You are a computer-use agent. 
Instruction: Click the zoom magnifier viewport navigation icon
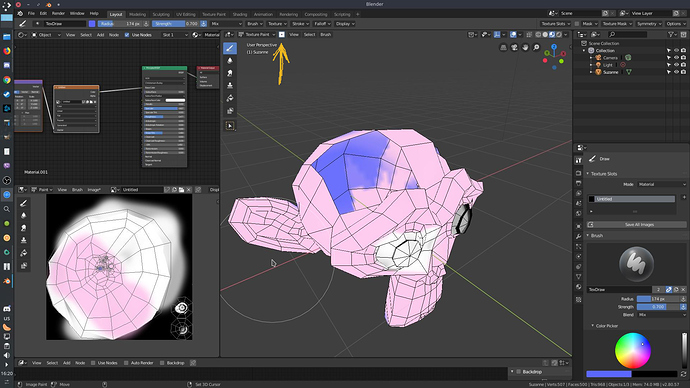[536, 47]
